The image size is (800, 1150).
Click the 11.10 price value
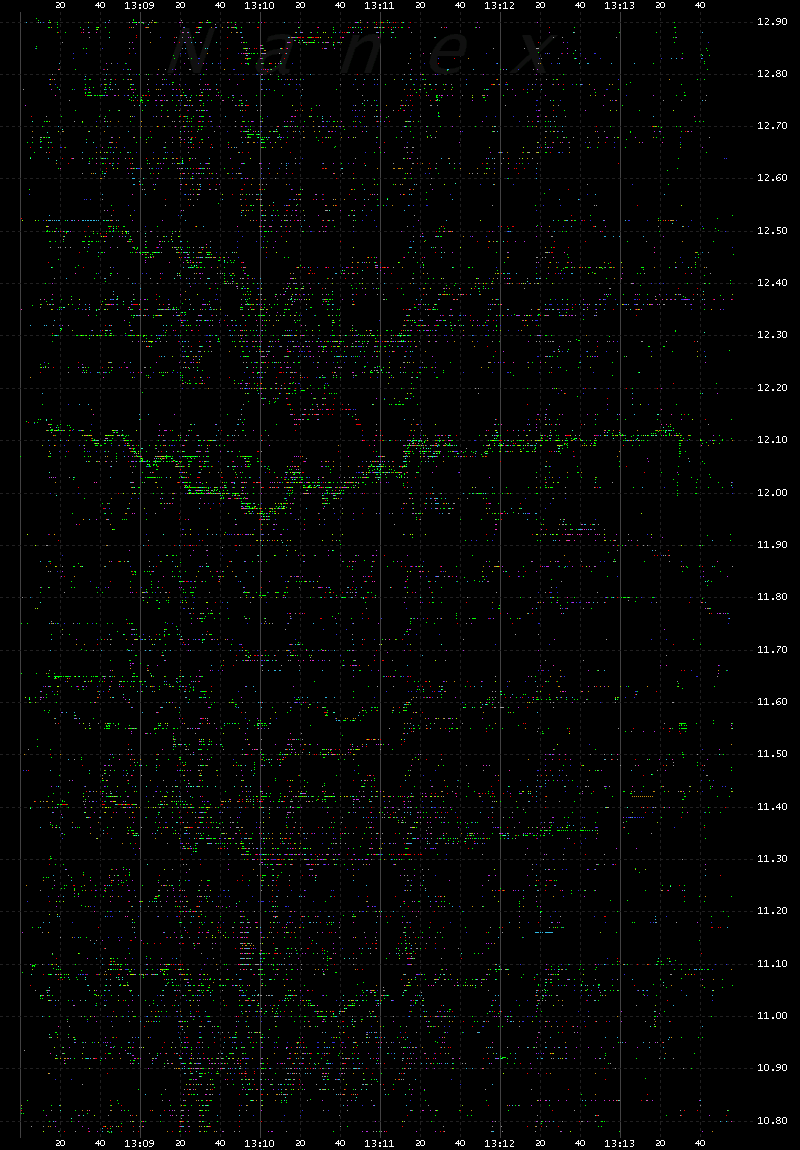(x=771, y=964)
